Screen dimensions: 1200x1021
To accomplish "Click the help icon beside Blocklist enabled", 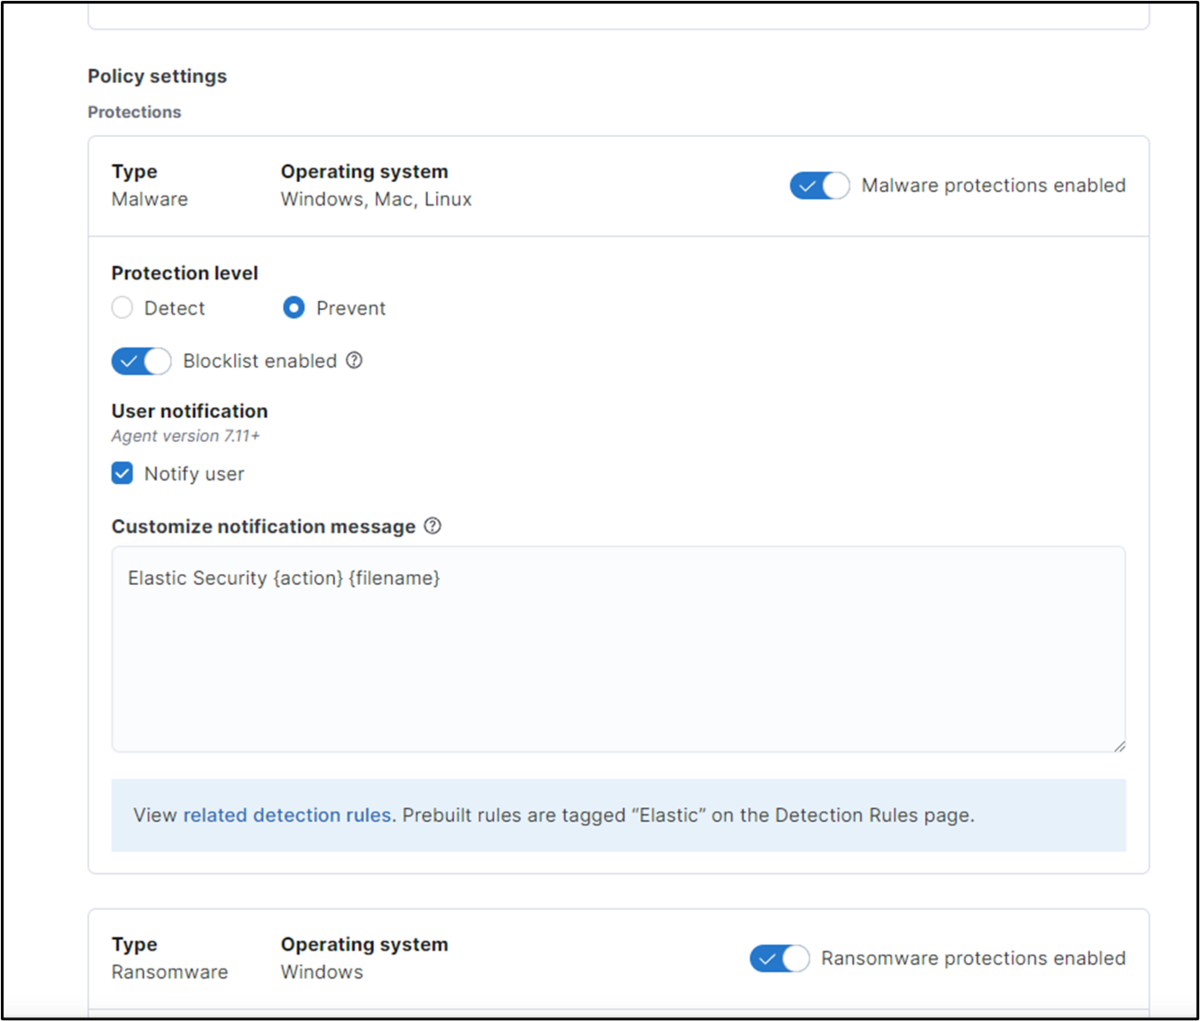I will (355, 360).
